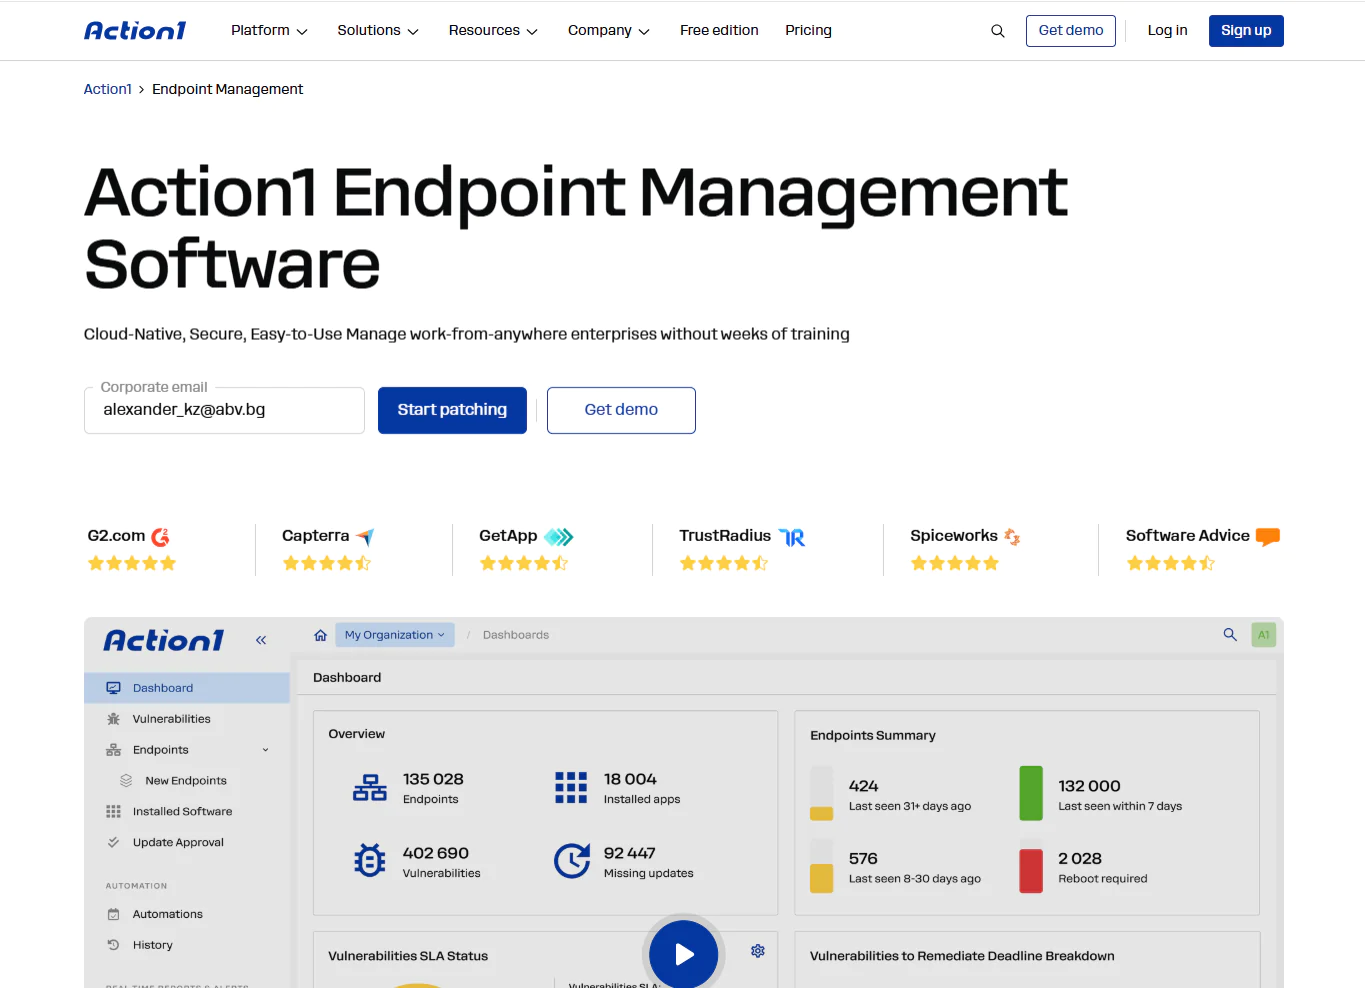Click the Vulnerabilities bug icon in sidebar
The width and height of the screenshot is (1365, 988).
(113, 719)
